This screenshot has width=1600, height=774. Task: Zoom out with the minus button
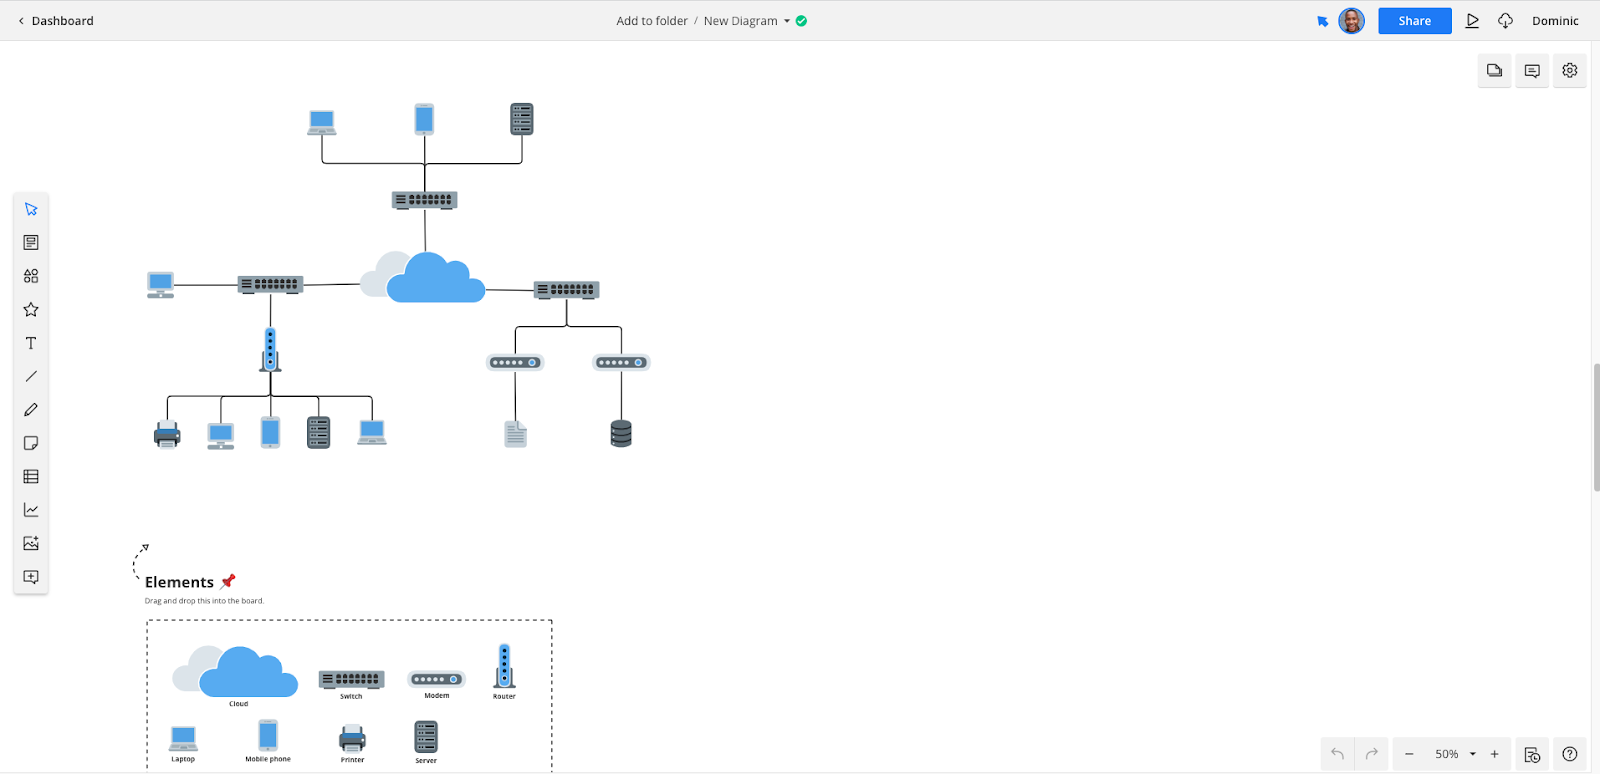tap(1409, 754)
